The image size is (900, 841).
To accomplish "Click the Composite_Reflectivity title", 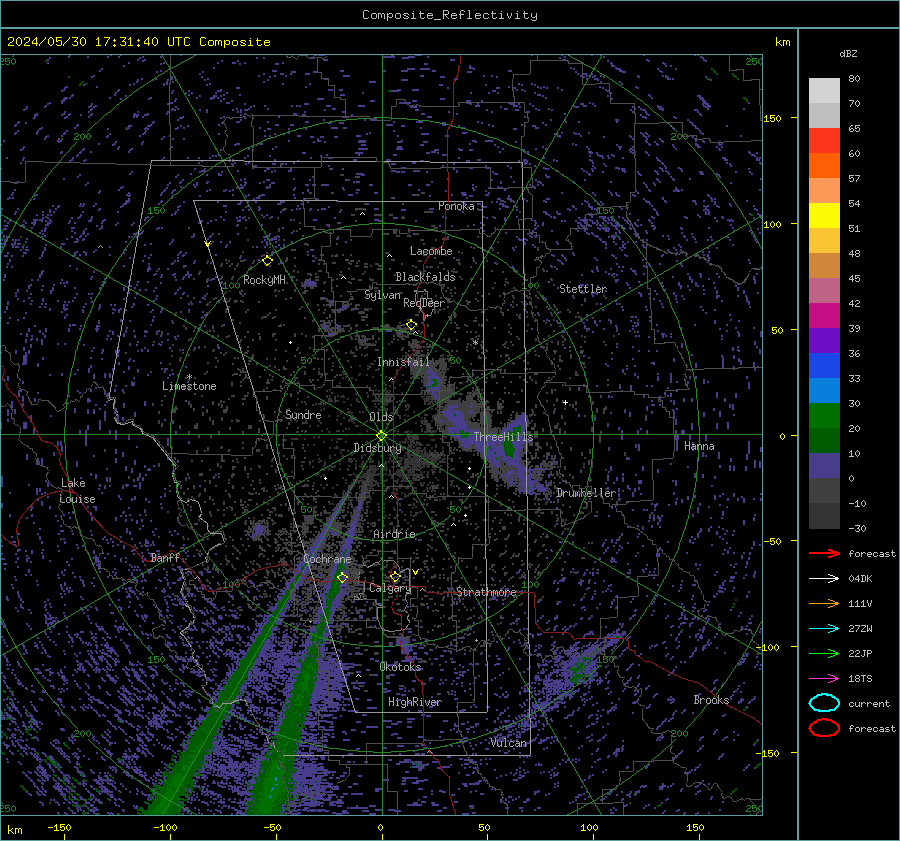I will (449, 15).
